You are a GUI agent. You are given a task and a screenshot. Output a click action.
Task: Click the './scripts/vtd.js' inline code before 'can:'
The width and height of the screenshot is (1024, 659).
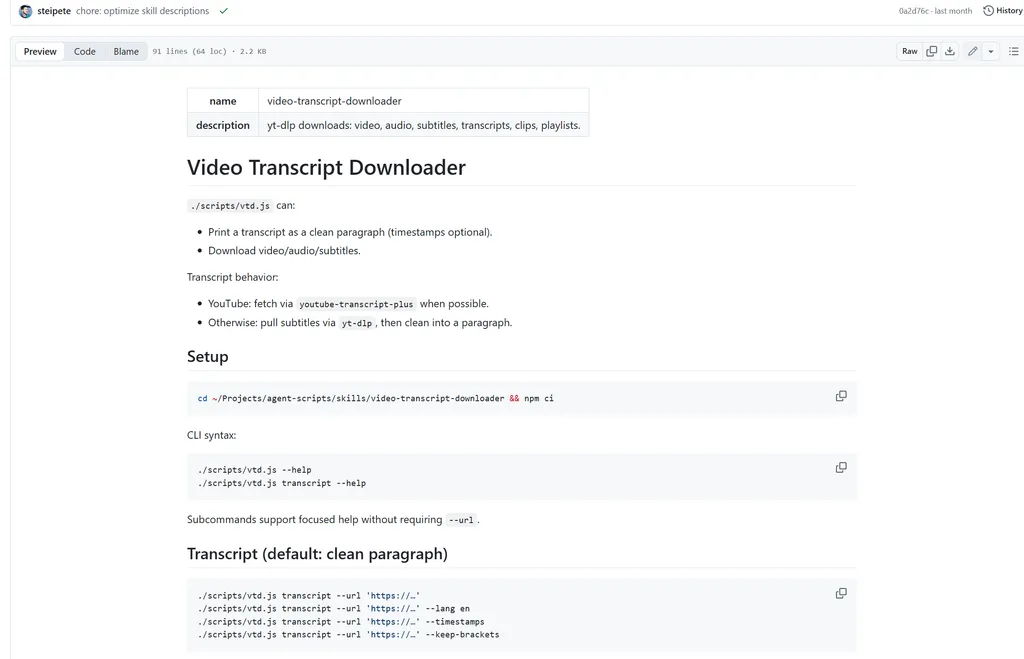[x=230, y=206]
